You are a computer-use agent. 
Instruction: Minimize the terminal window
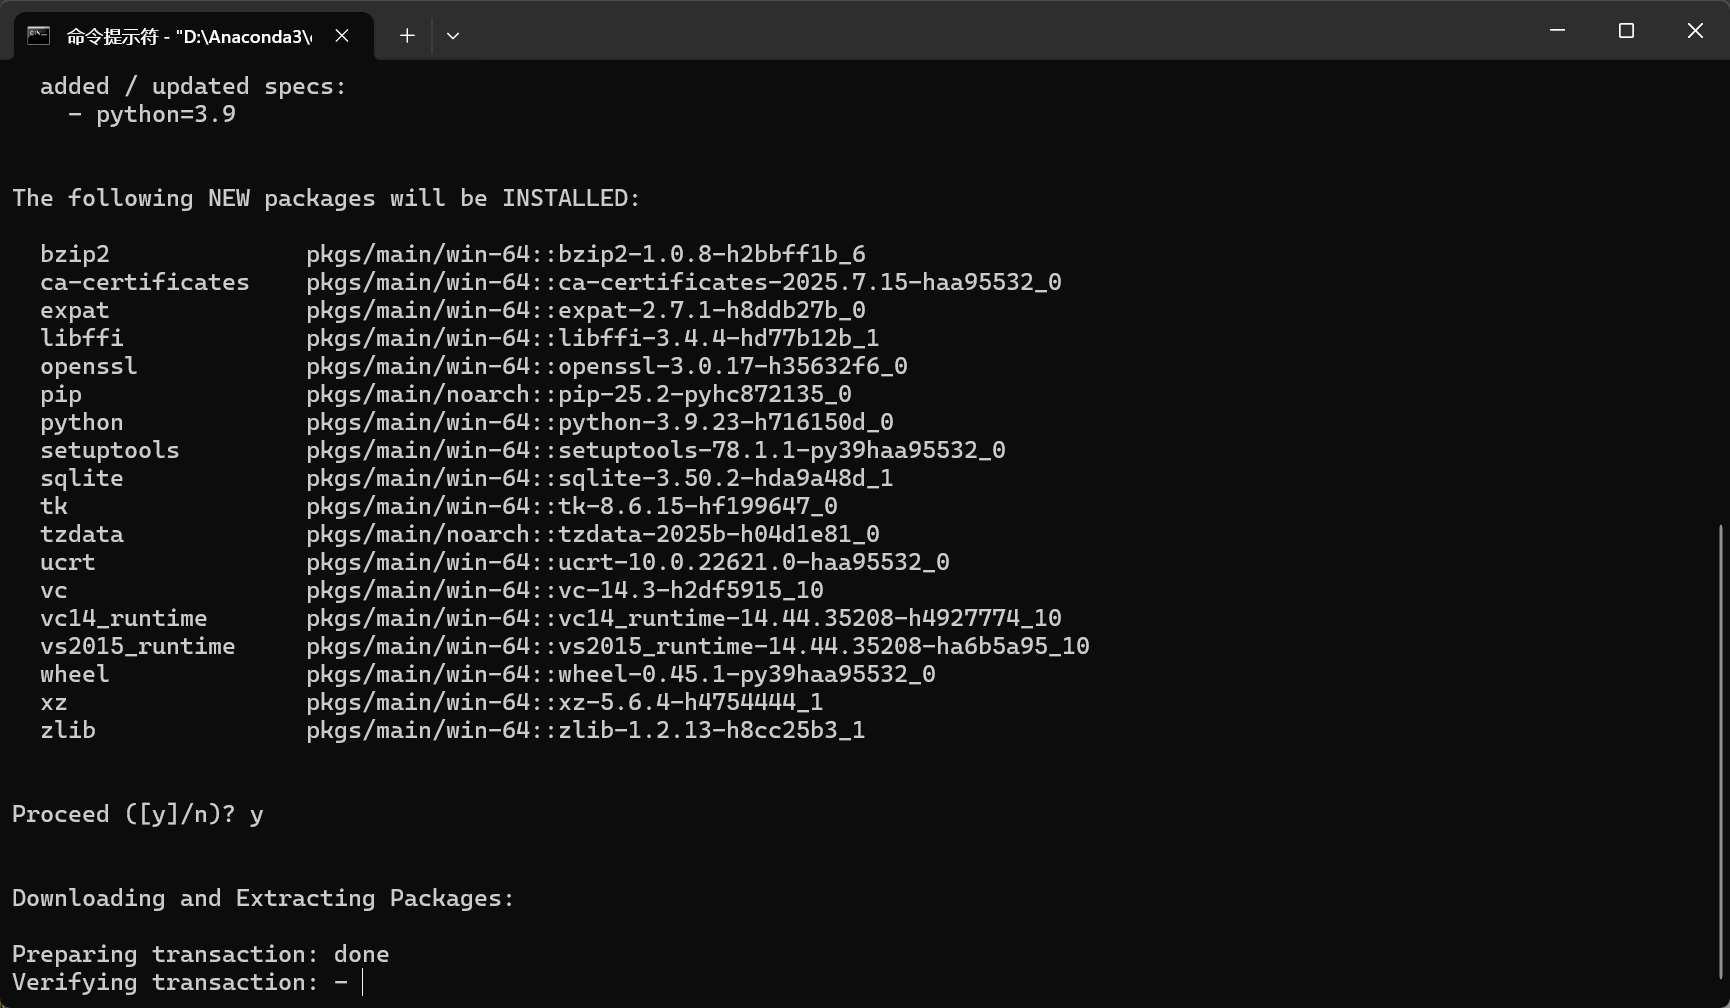1557,31
